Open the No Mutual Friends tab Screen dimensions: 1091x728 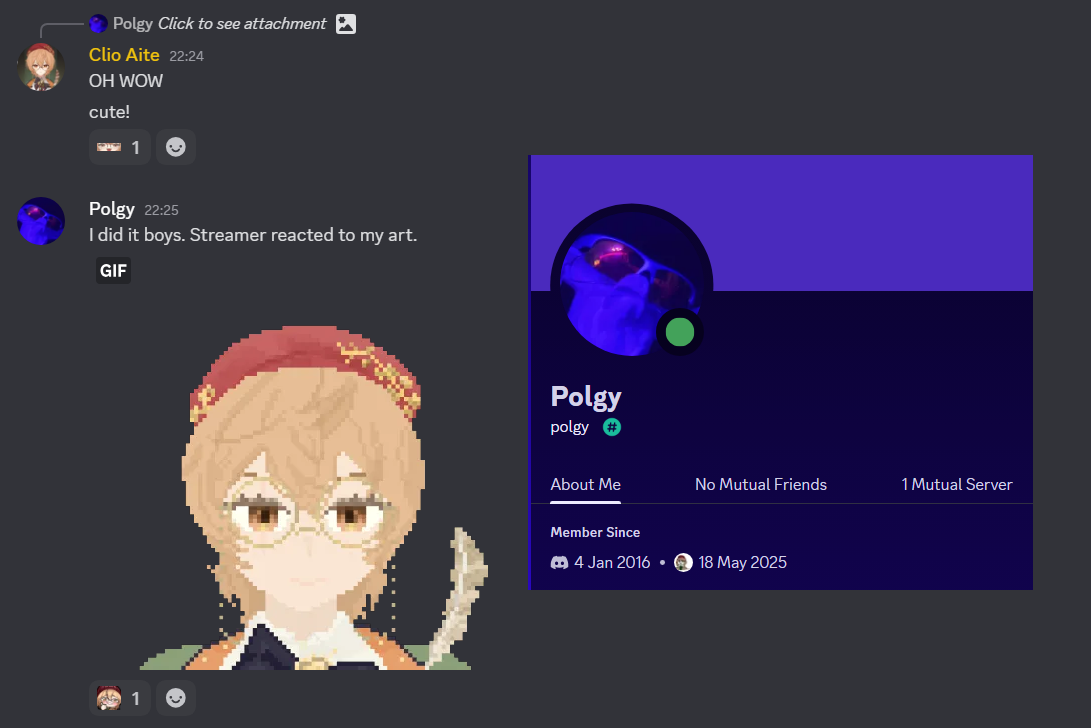click(760, 484)
